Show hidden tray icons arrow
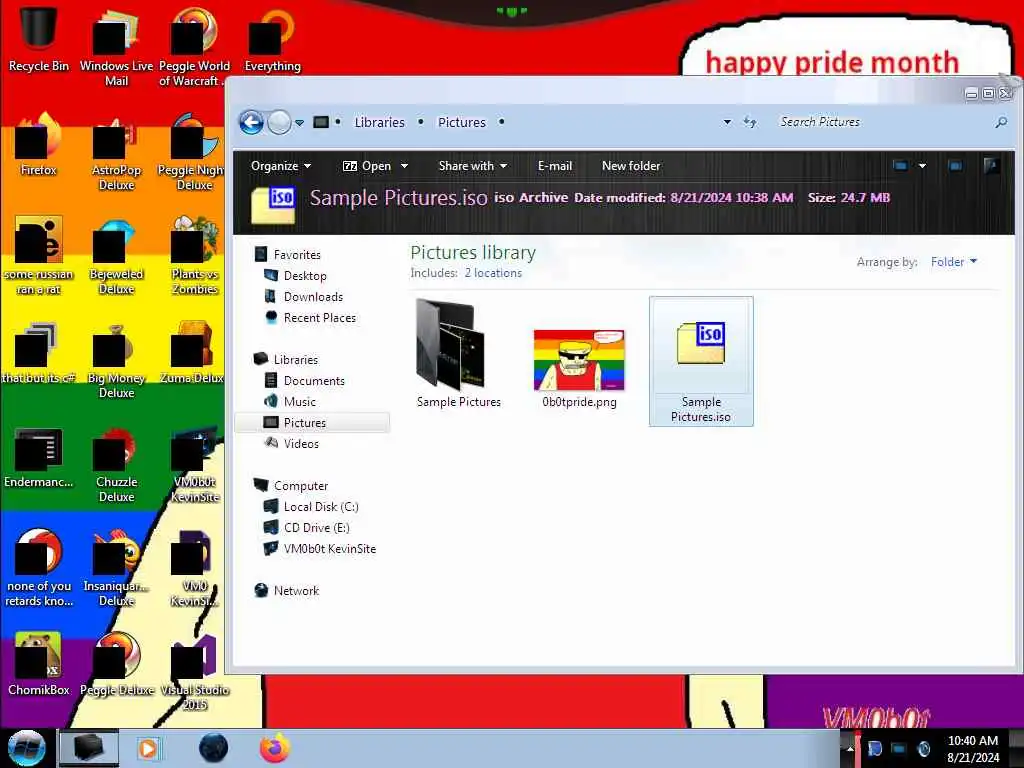The width and height of the screenshot is (1024, 768). point(850,748)
